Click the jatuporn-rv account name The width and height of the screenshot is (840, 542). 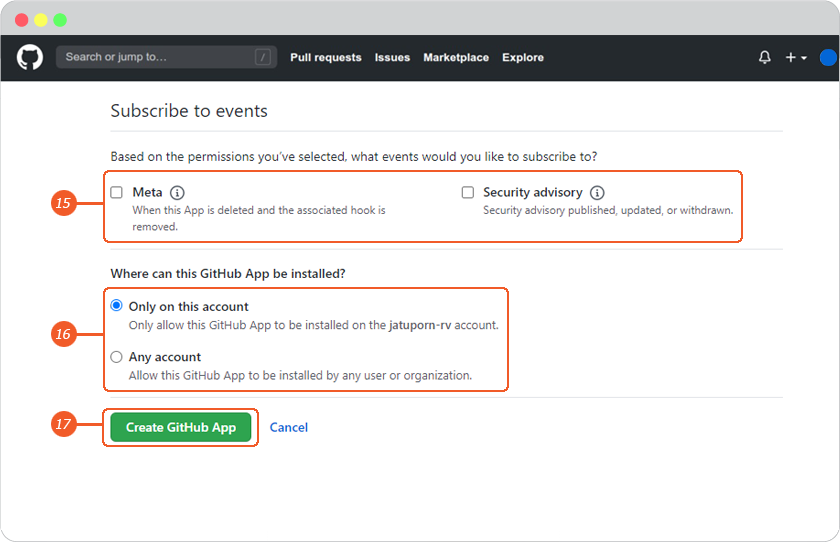pyautogui.click(x=420, y=325)
